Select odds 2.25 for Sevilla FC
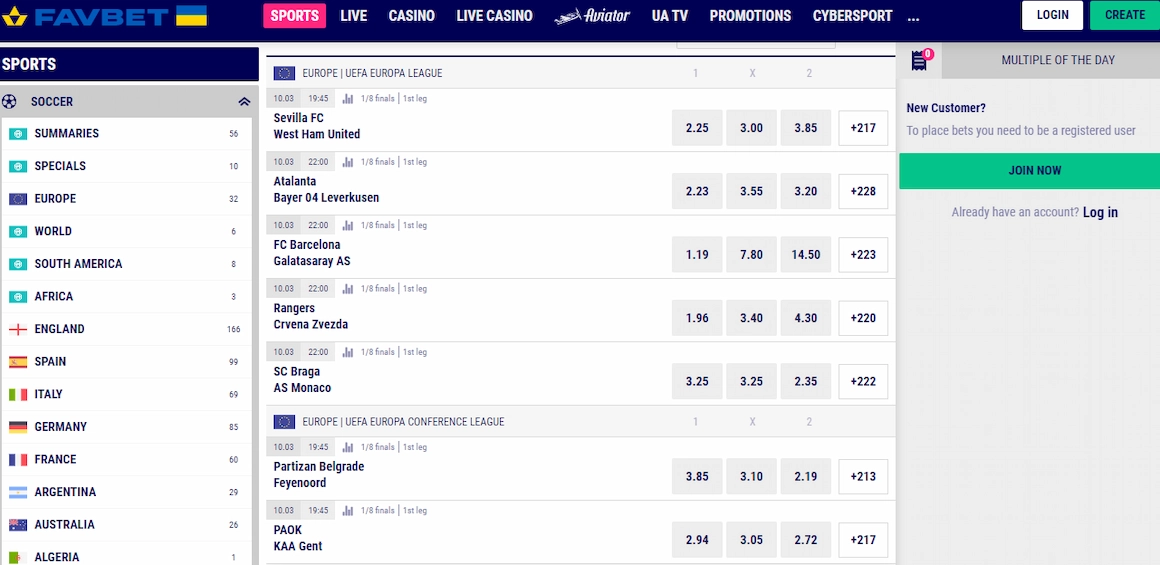1160x565 pixels. [697, 128]
